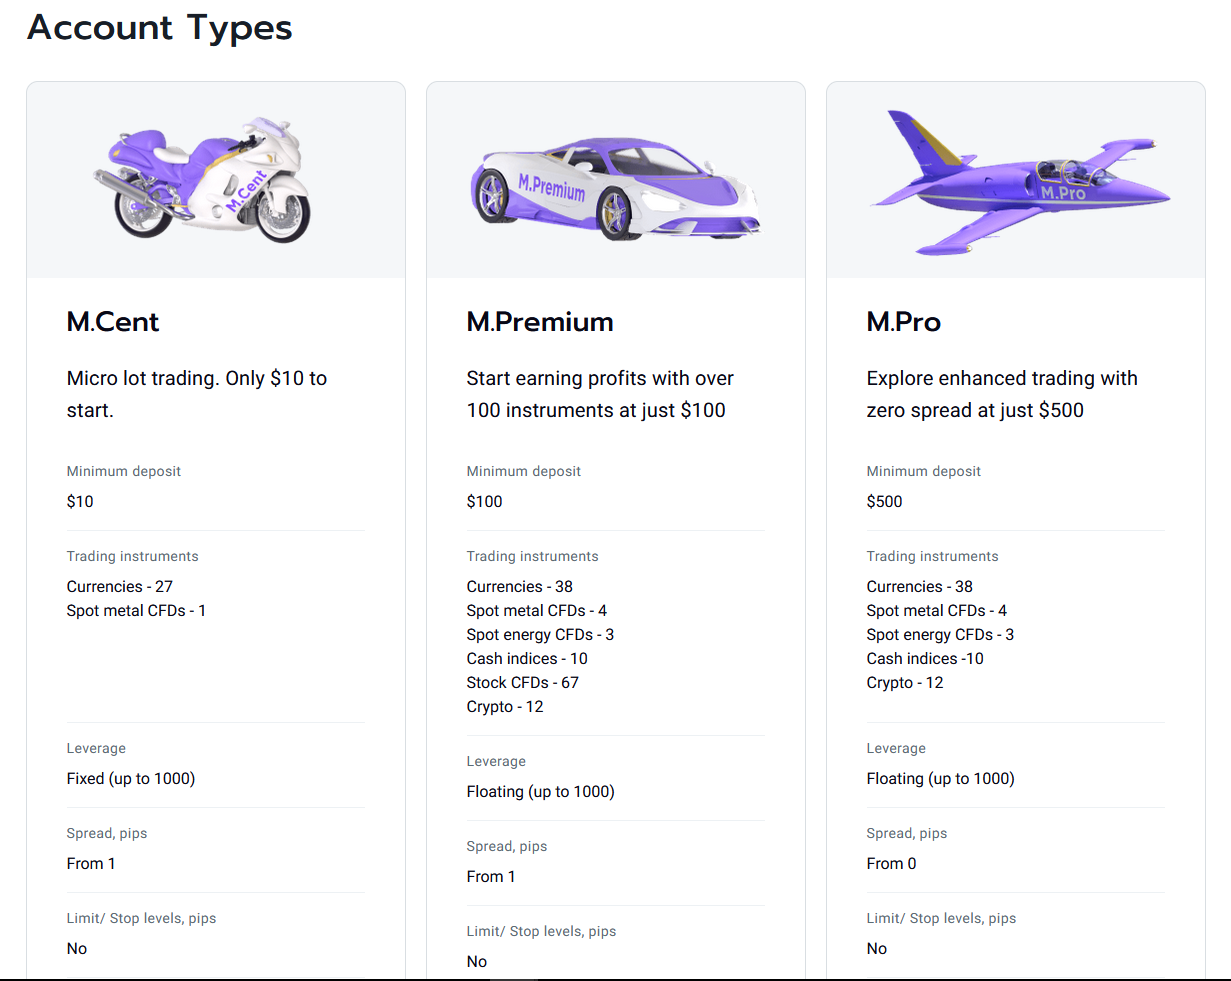Screen dimensions: 1231x981
Task: Click M.Premium 'Leverage' label
Action: [x=497, y=762]
